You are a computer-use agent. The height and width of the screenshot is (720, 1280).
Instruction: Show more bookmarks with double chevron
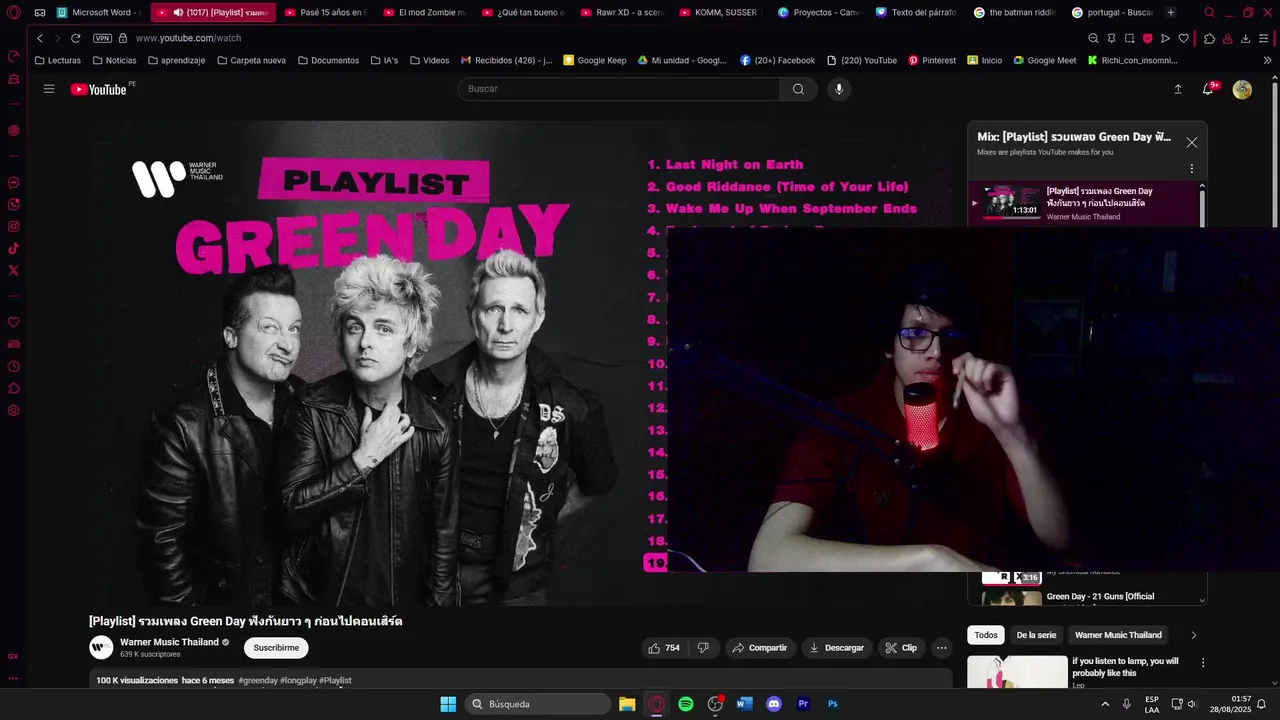1267,60
